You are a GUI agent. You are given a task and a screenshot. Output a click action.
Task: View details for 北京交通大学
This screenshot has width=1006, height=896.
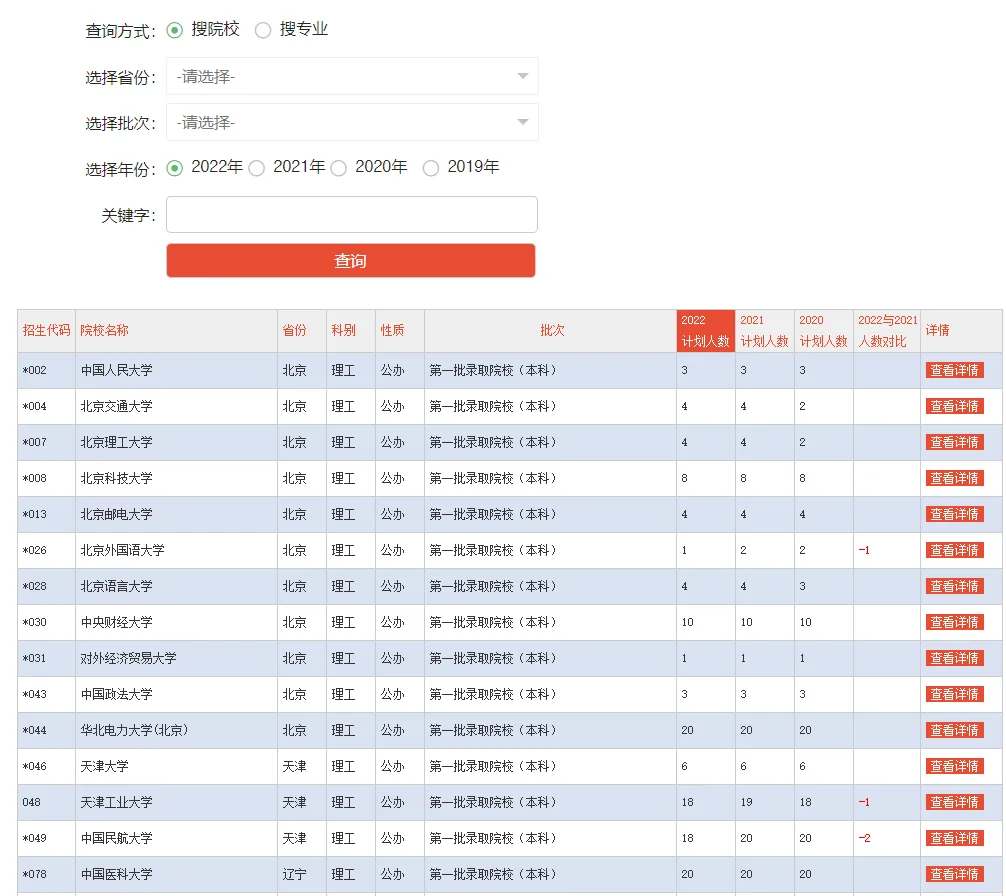(955, 406)
